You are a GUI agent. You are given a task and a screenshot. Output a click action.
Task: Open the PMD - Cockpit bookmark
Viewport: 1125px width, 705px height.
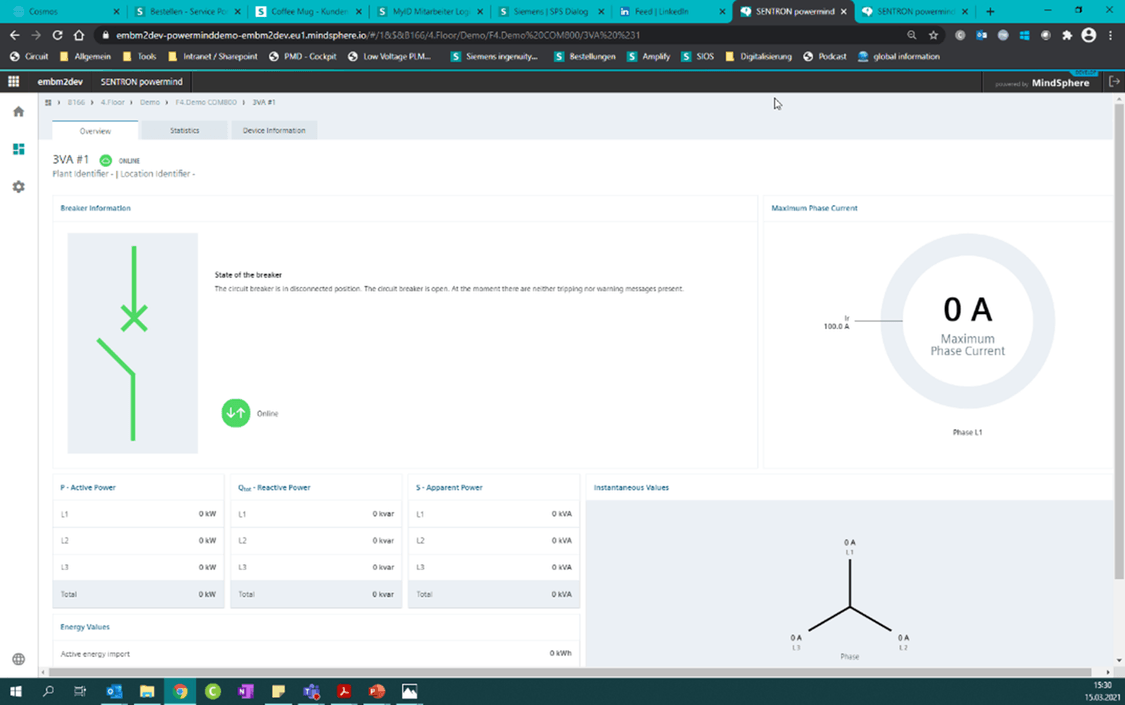(x=303, y=57)
